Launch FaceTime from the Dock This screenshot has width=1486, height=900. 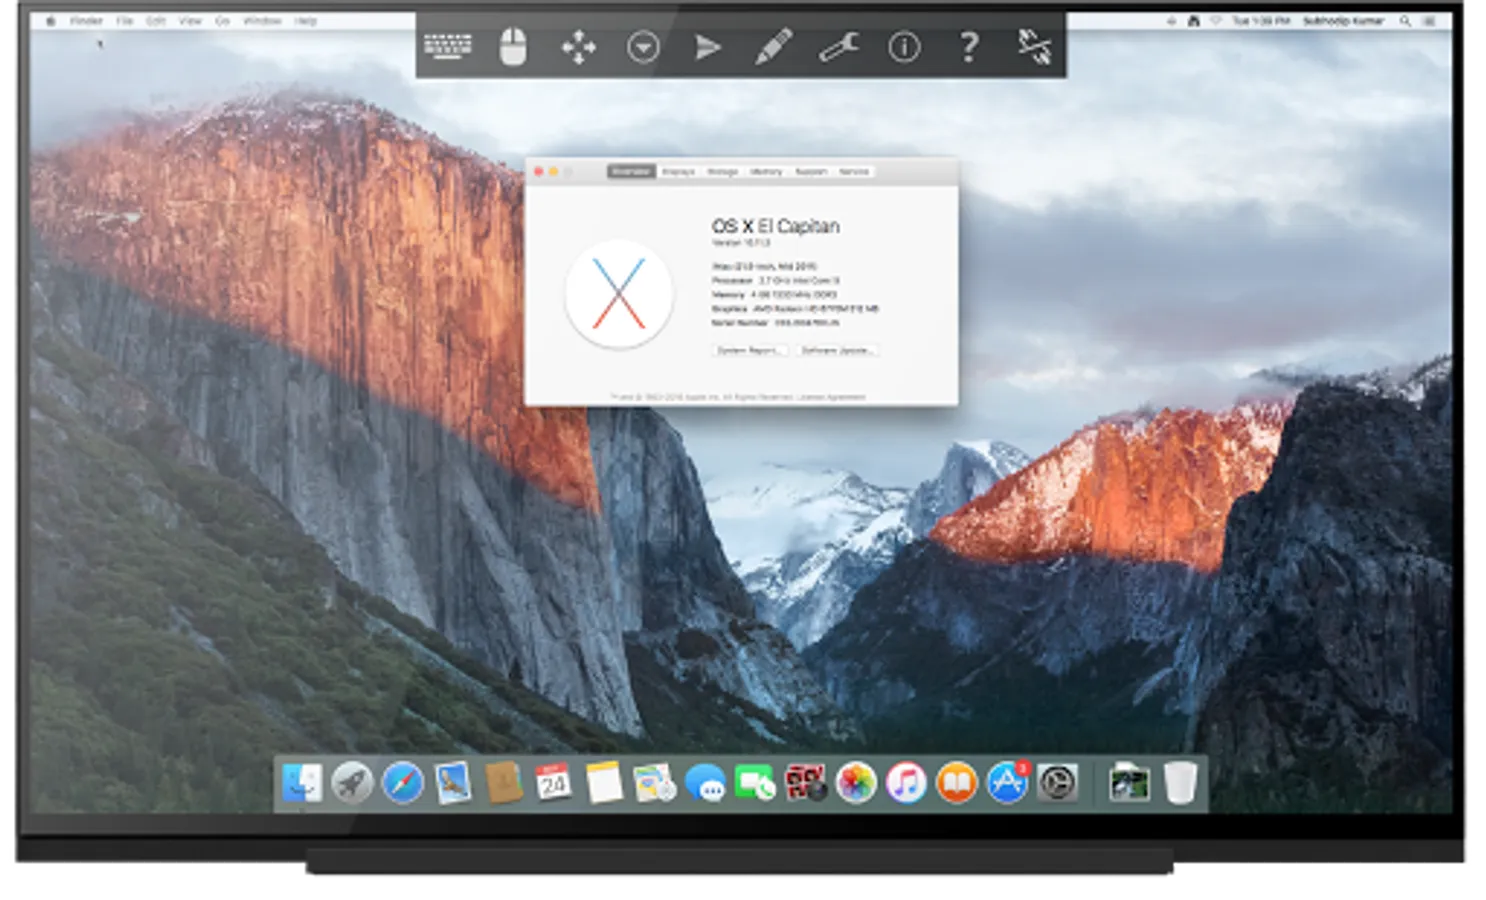click(755, 783)
